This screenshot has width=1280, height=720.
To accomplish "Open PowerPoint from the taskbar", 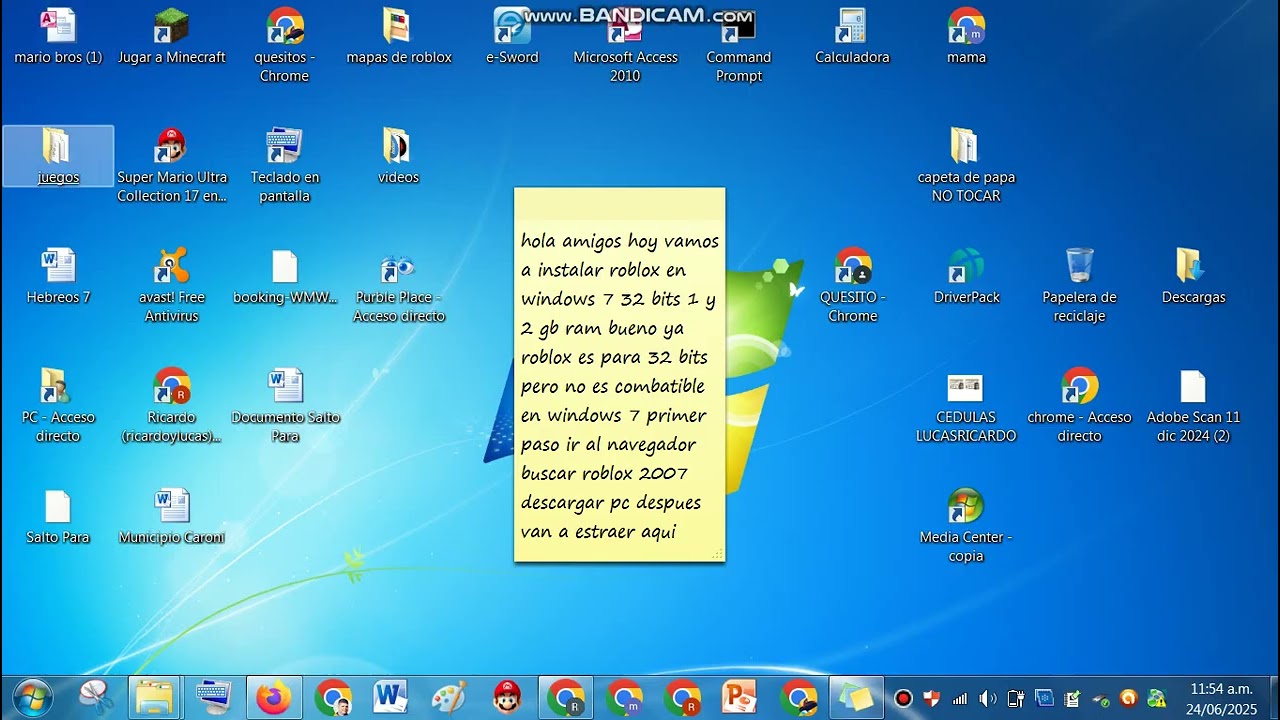I will 740,697.
